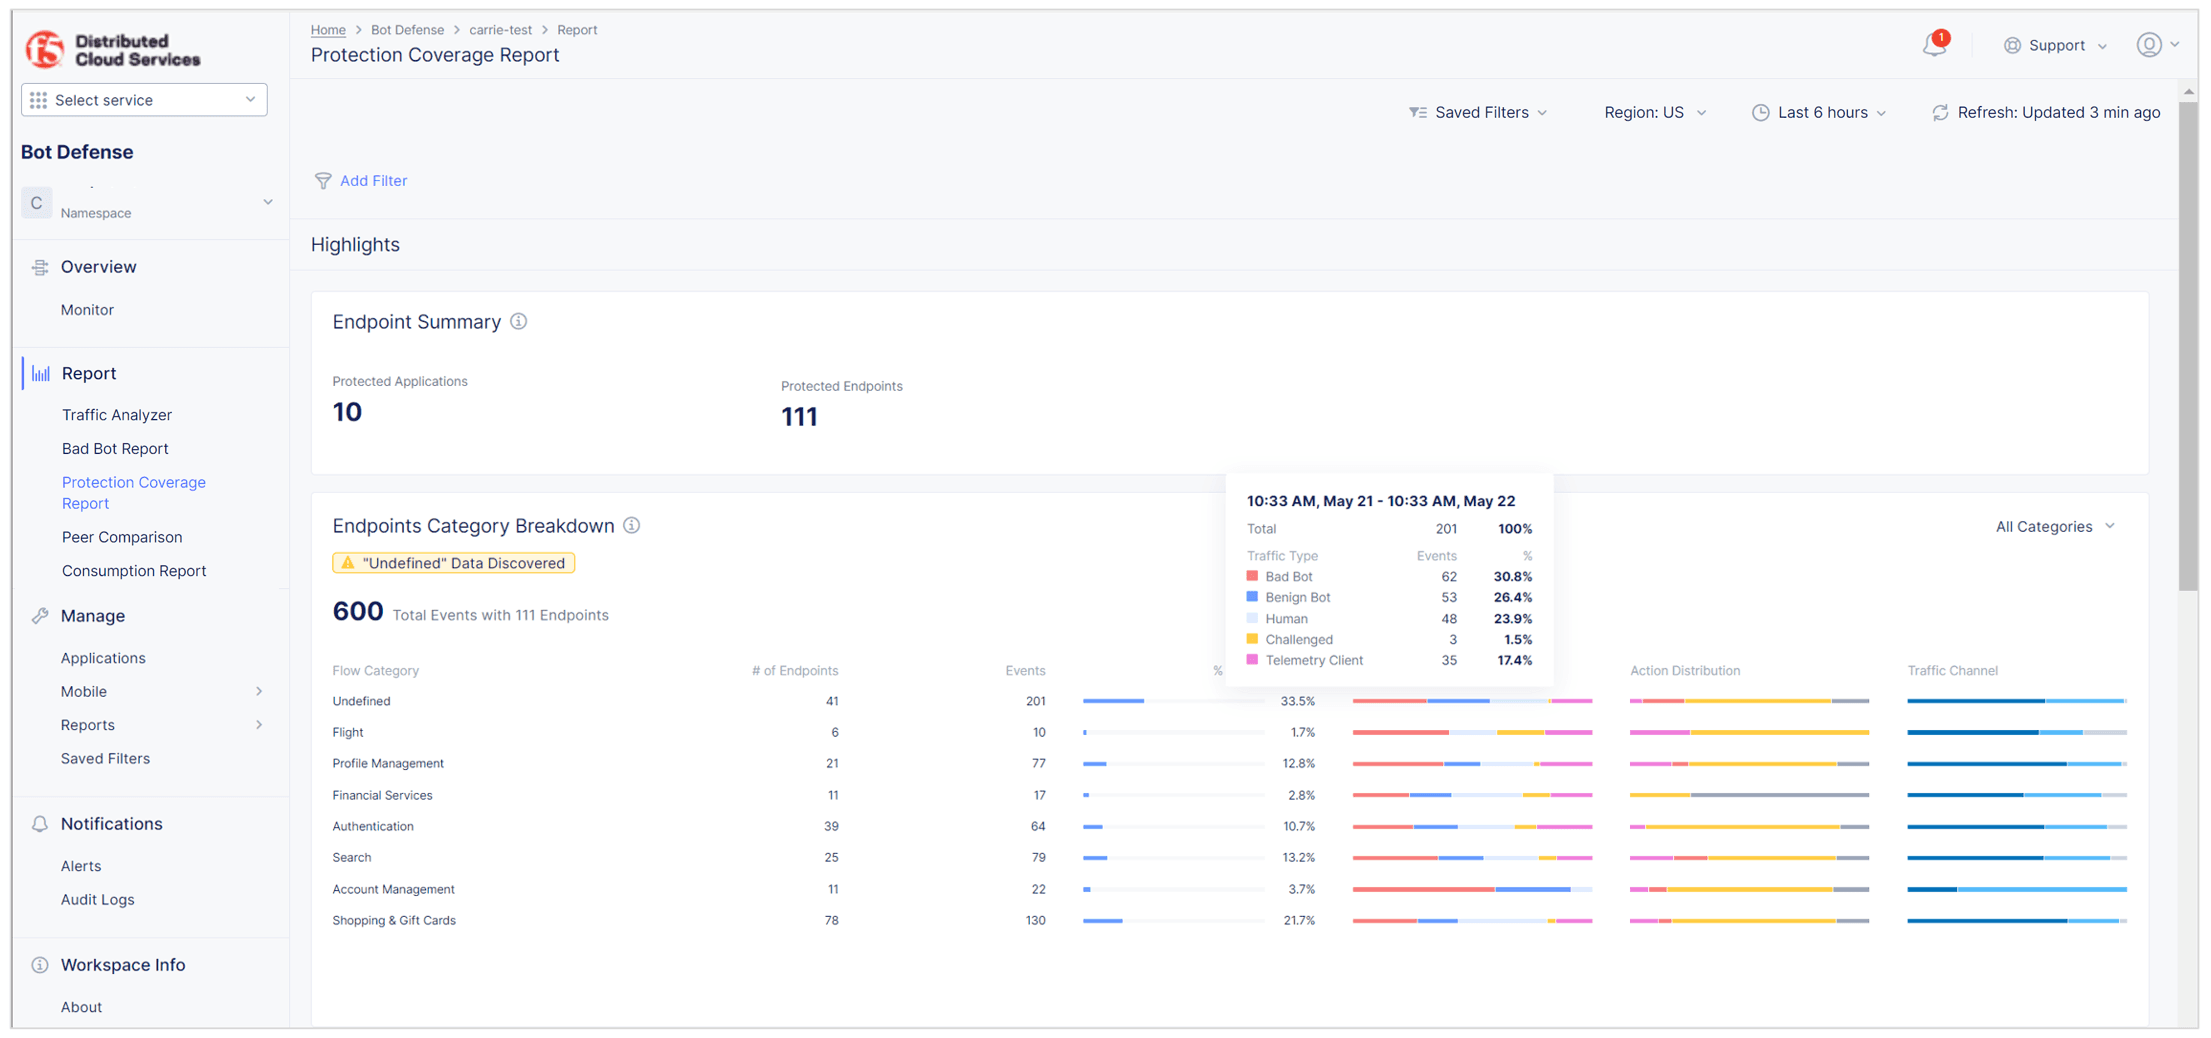Open Applications under Manage
The height and width of the screenshot is (1038, 2211).
click(103, 658)
